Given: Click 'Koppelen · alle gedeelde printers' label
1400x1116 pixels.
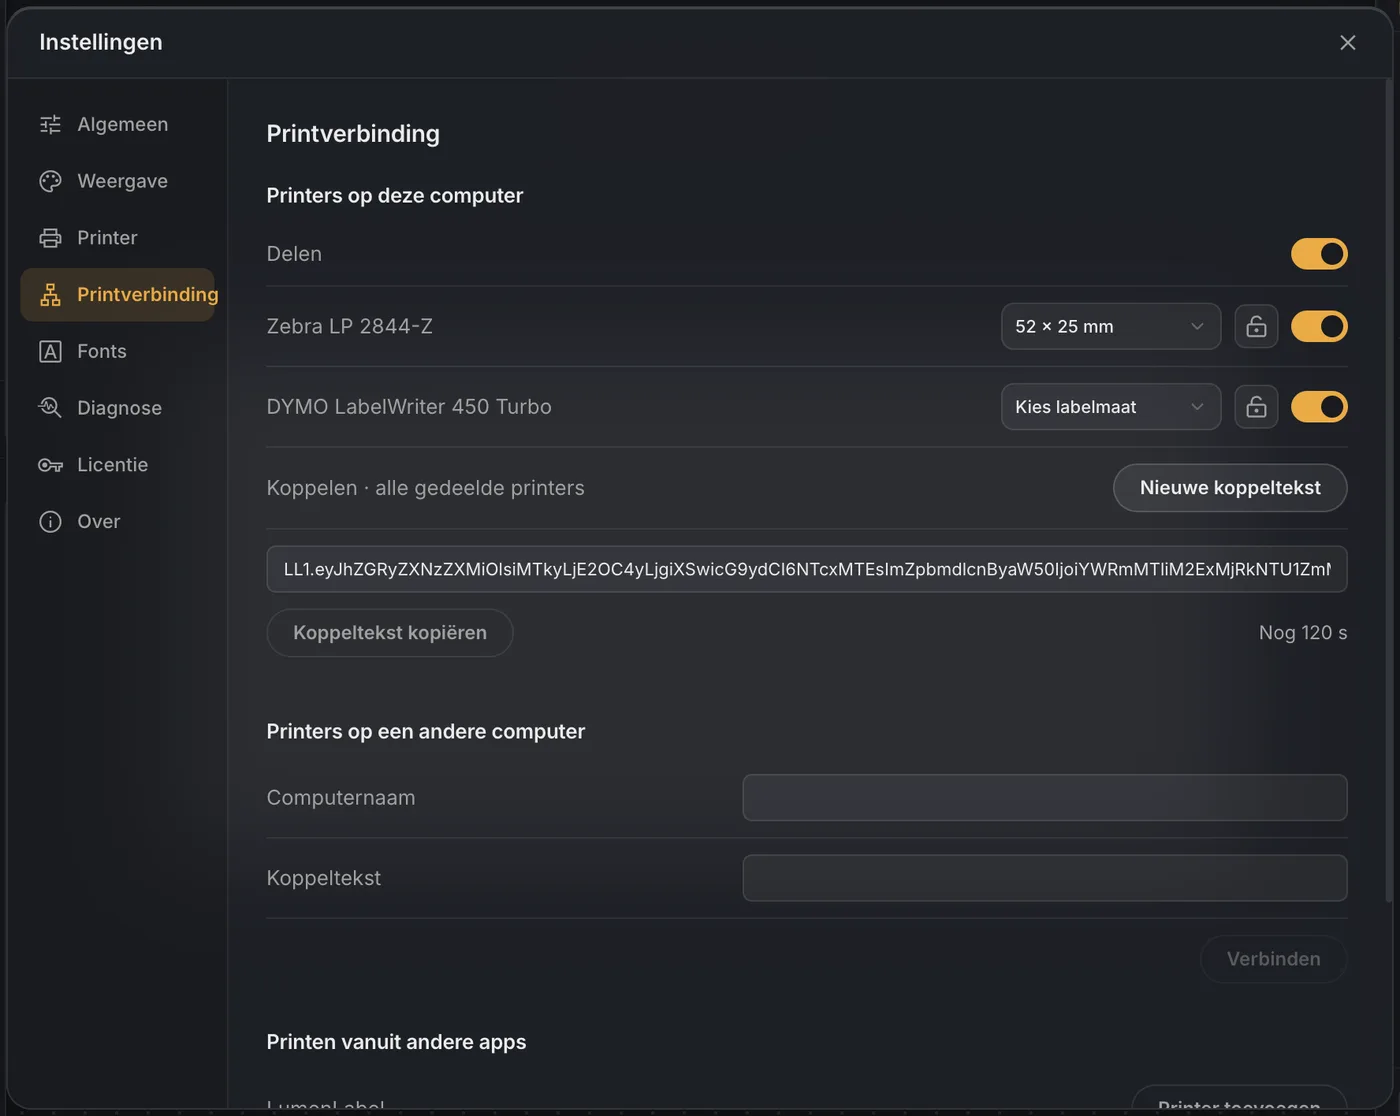Looking at the screenshot, I should click(x=425, y=488).
